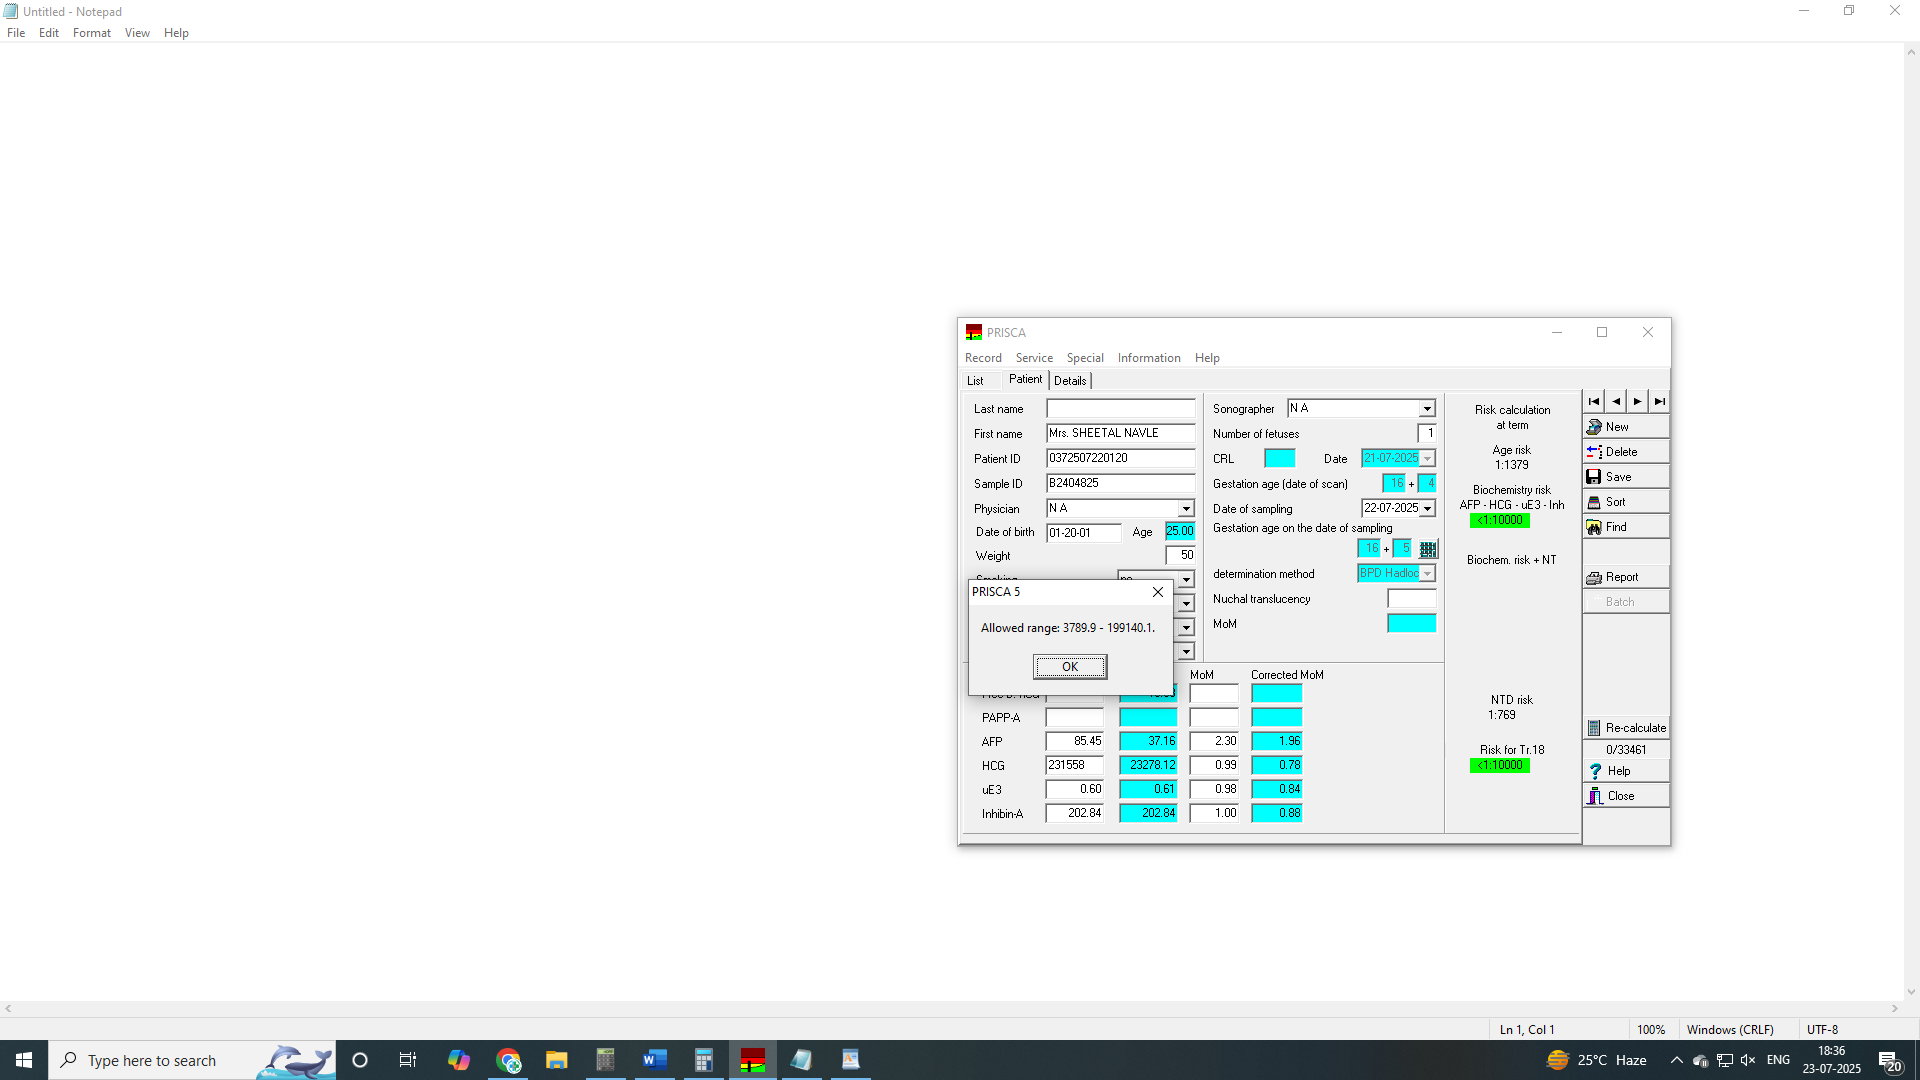
Task: Click the Nuchal translucency field
Action: pos(1411,598)
